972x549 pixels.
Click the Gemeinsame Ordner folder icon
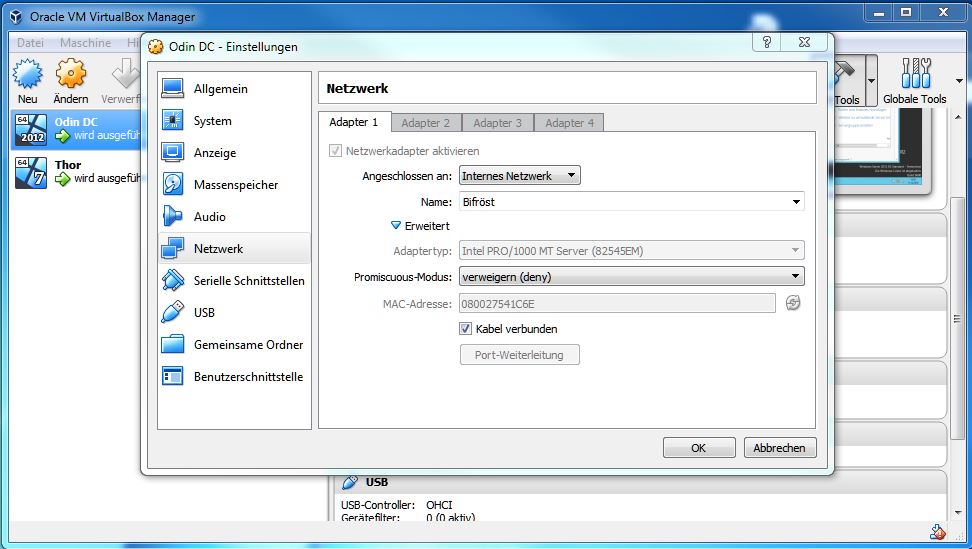(x=172, y=345)
